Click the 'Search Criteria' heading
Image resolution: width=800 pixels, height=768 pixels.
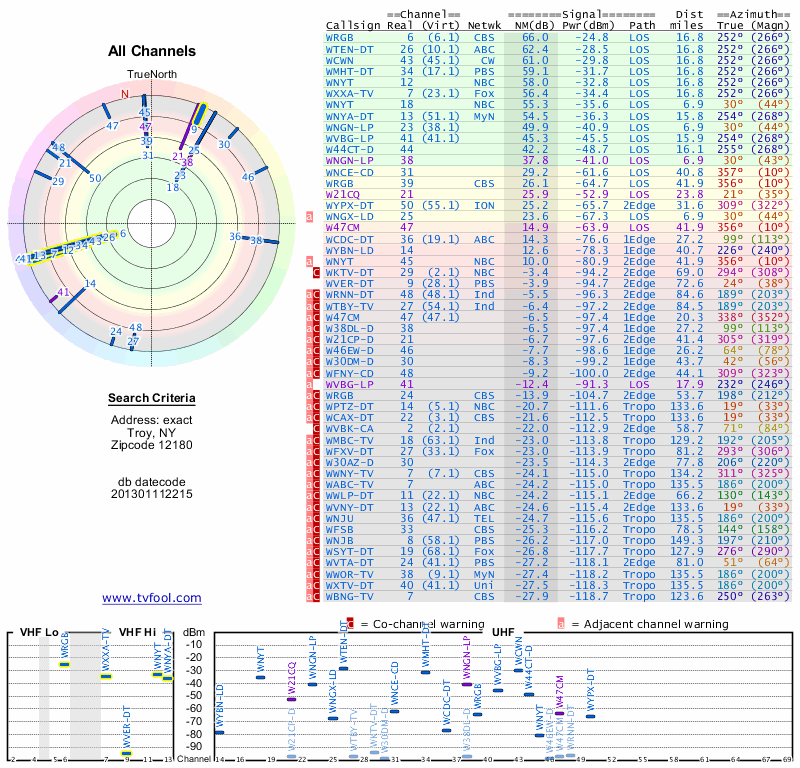[152, 398]
